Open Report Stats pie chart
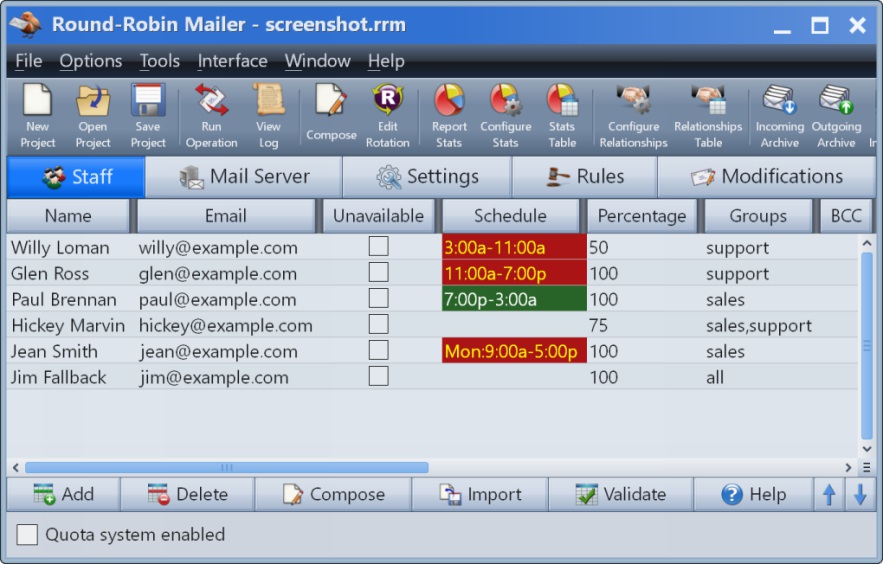 [x=449, y=115]
